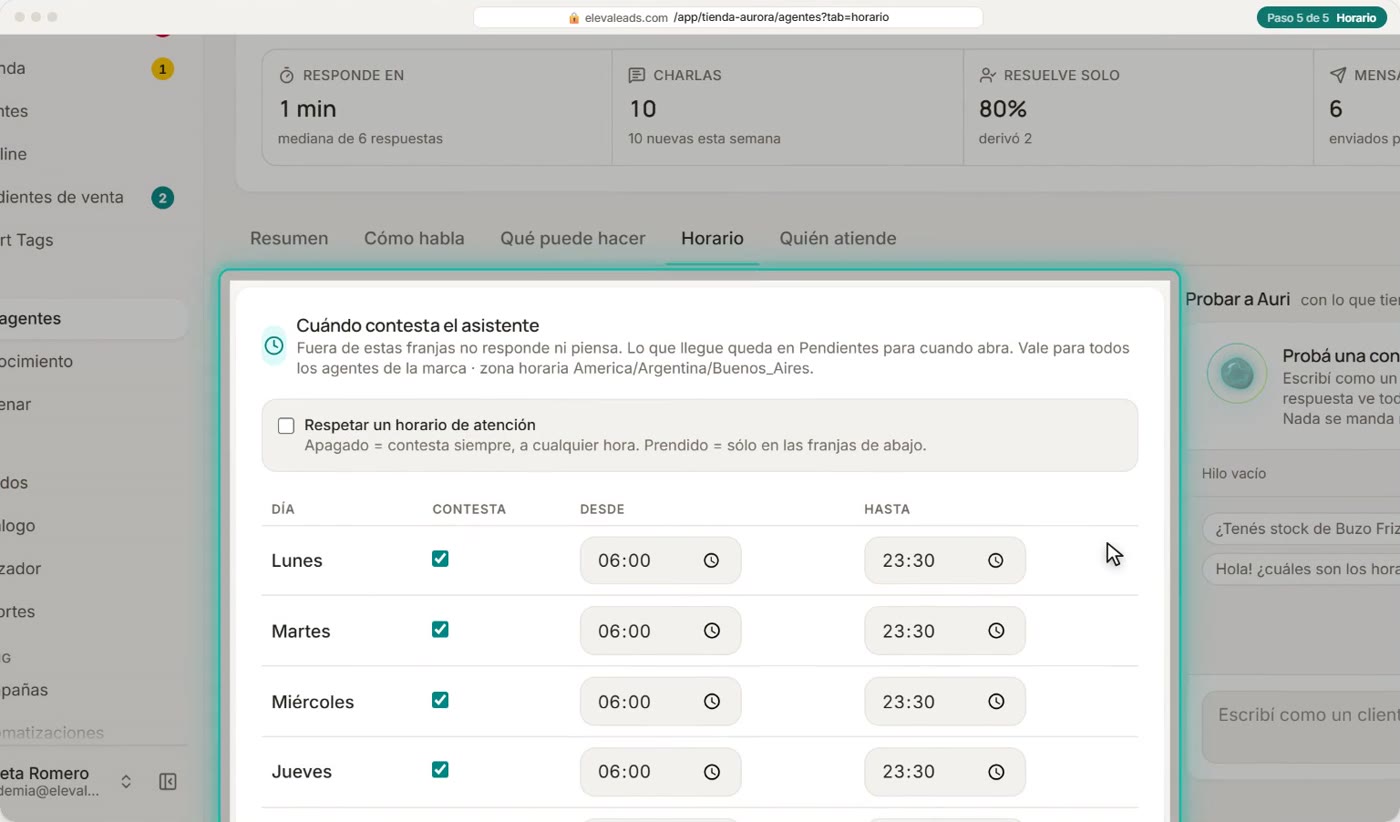Click the Auri assistant avatar orb
The image size is (1400, 822).
tap(1237, 374)
